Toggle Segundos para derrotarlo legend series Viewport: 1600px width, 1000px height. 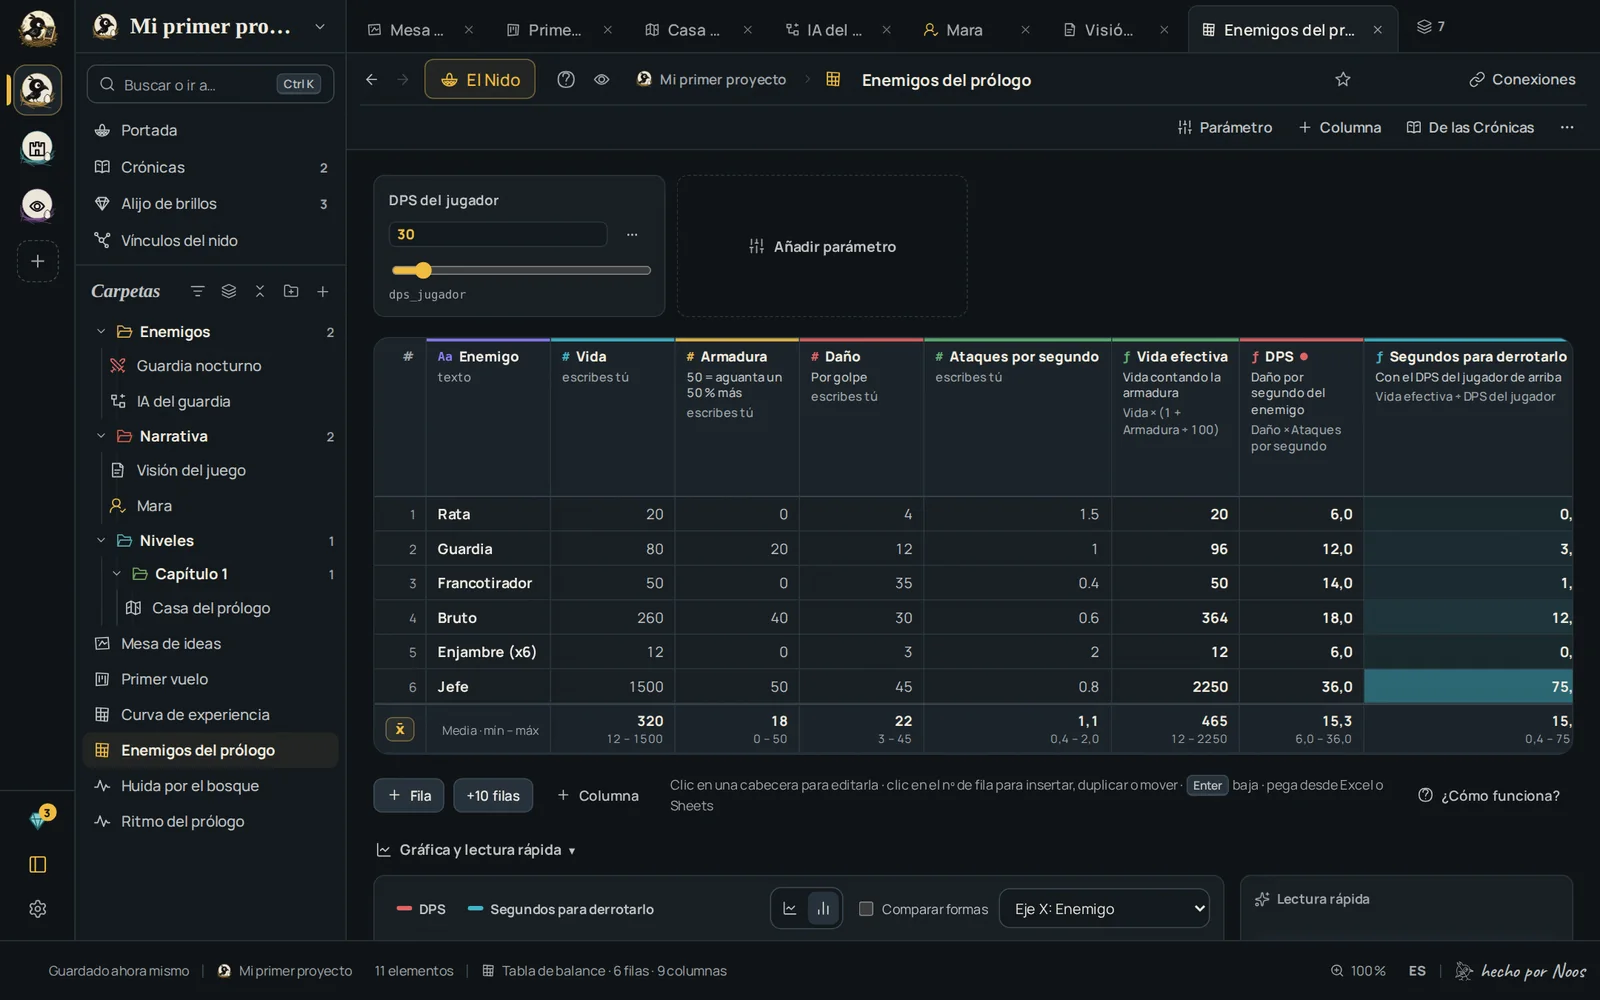[x=561, y=909]
